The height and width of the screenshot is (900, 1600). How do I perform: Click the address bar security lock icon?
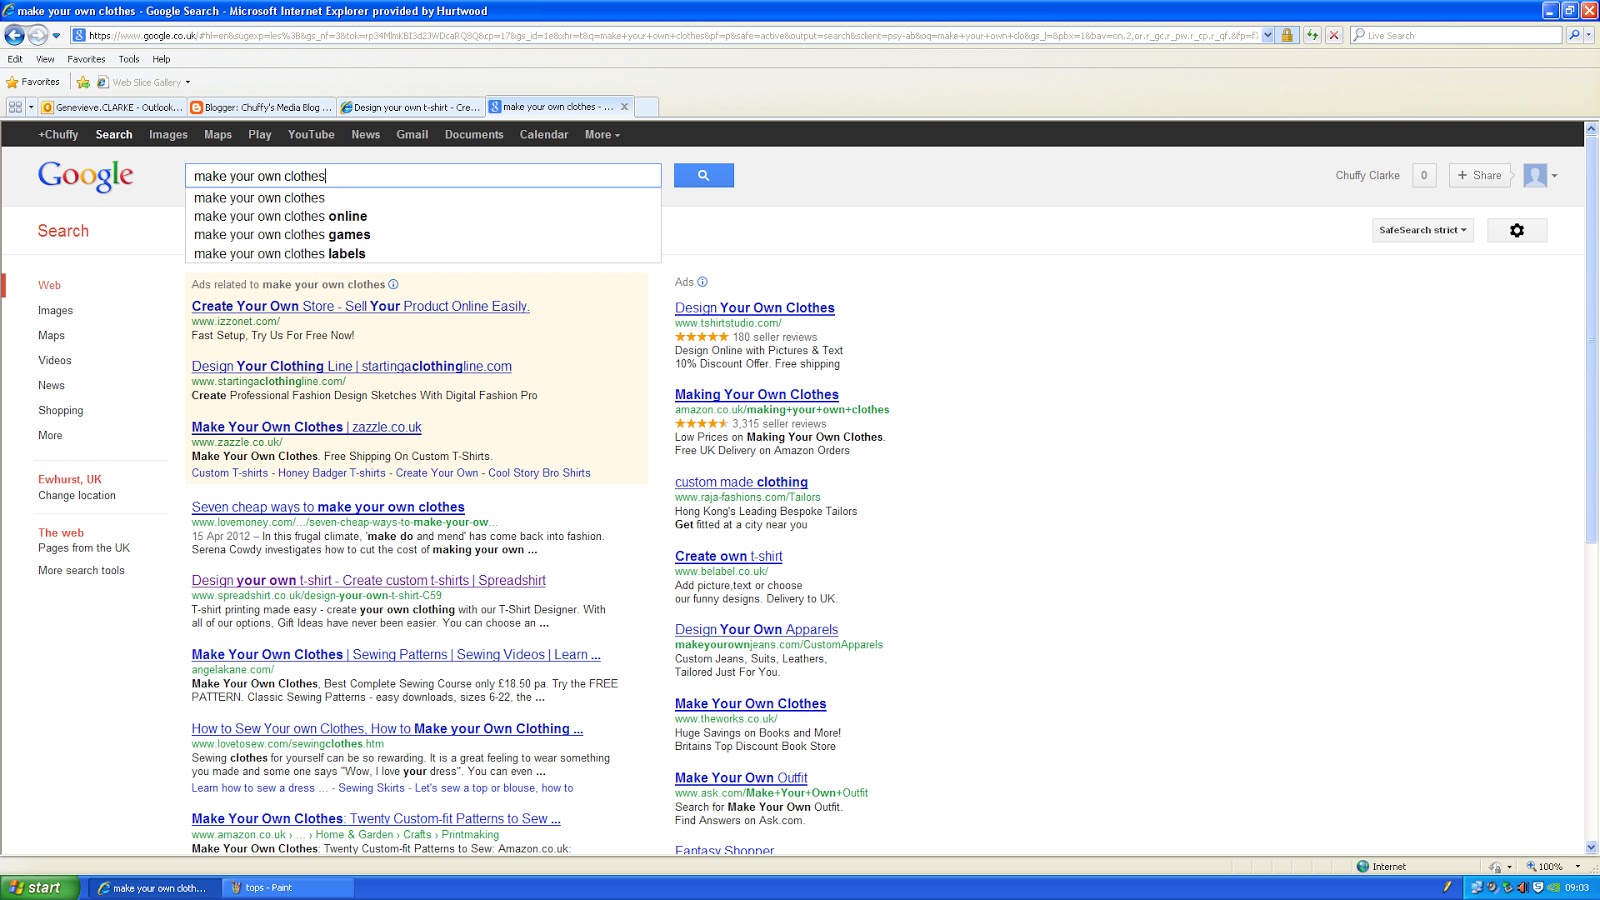coord(1287,35)
